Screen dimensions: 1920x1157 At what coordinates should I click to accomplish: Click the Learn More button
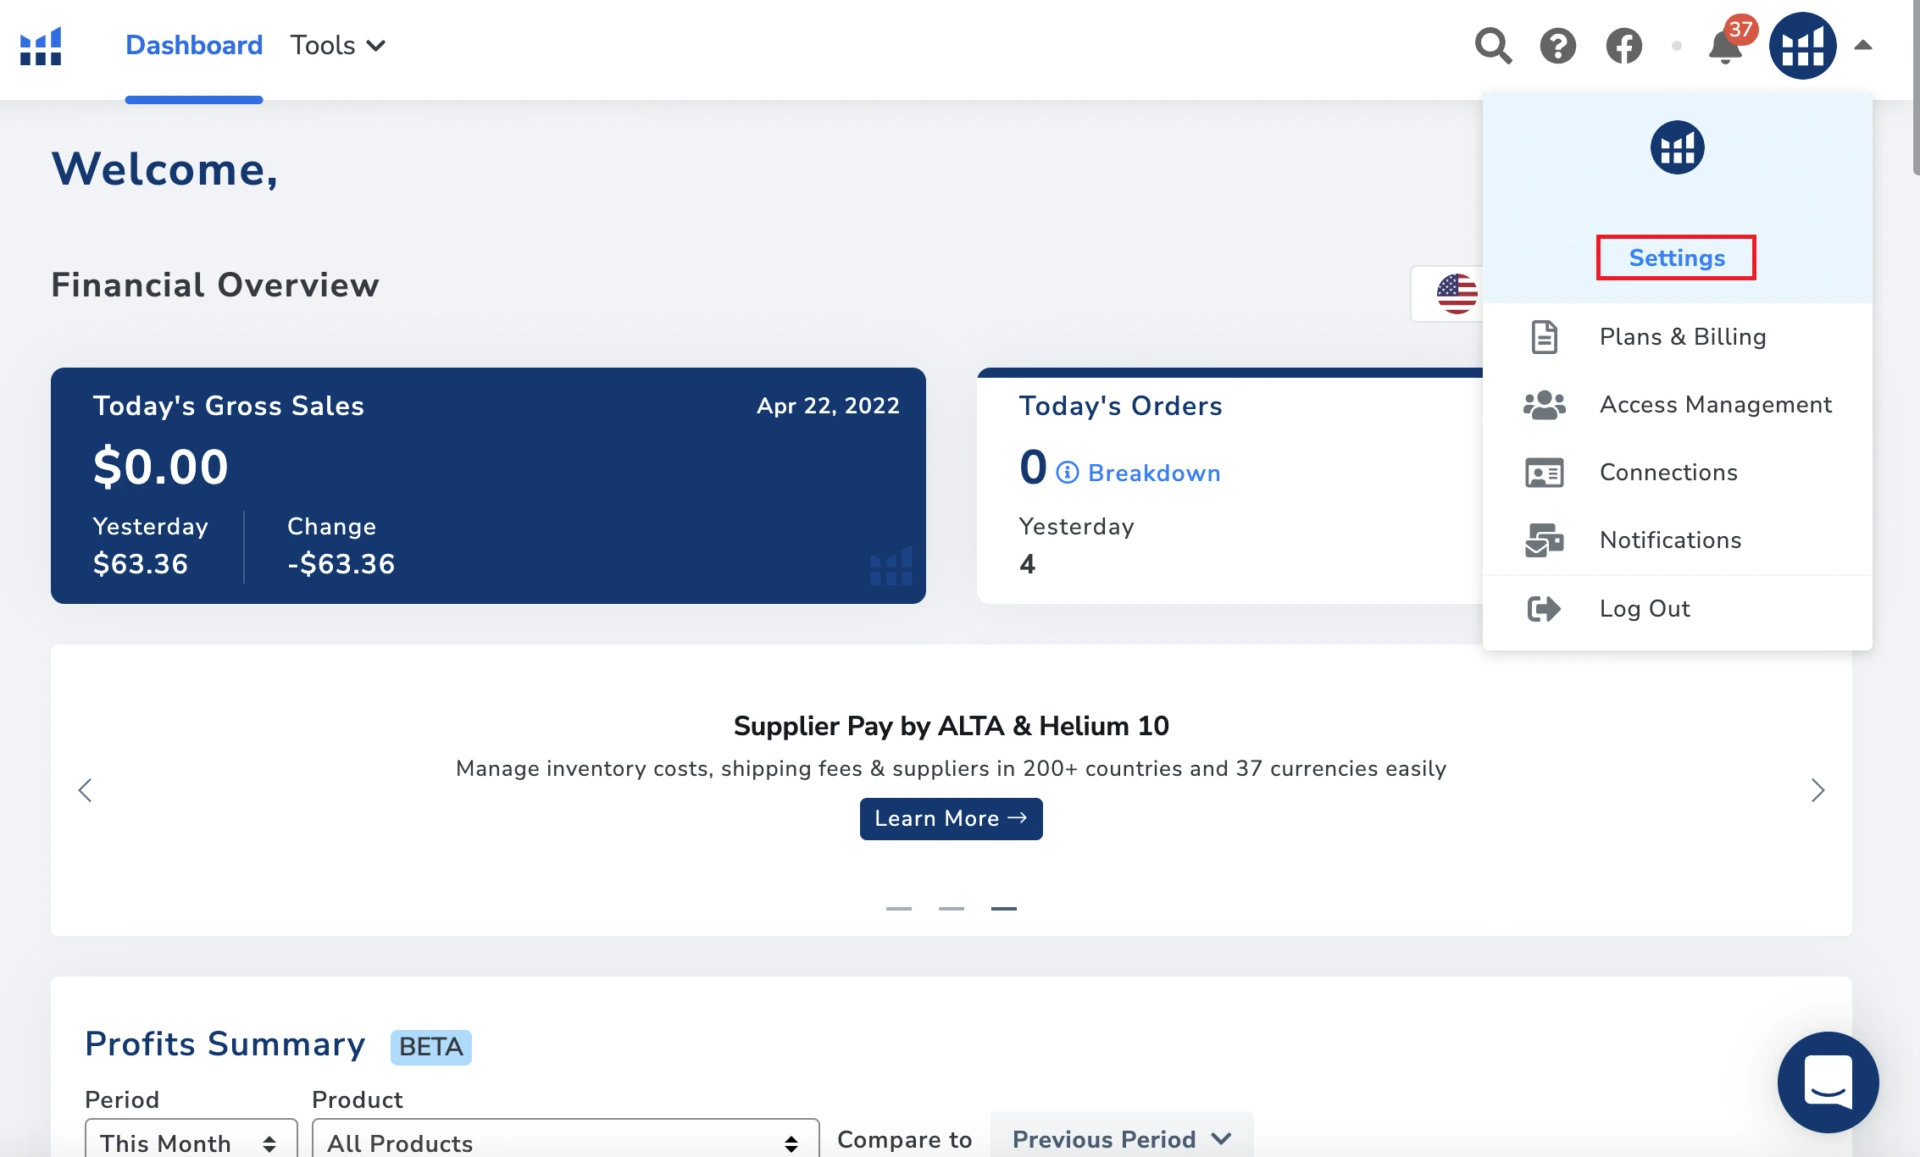coord(951,819)
